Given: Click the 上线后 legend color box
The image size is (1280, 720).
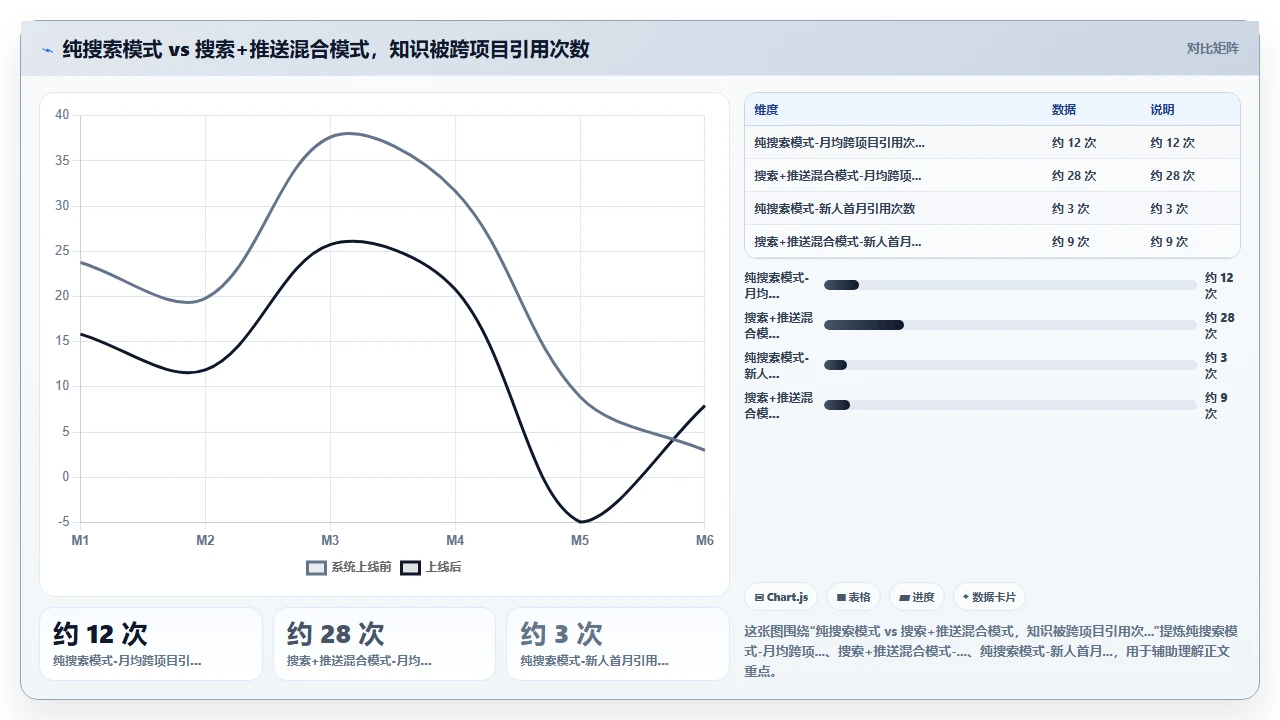Looking at the screenshot, I should tap(410, 567).
